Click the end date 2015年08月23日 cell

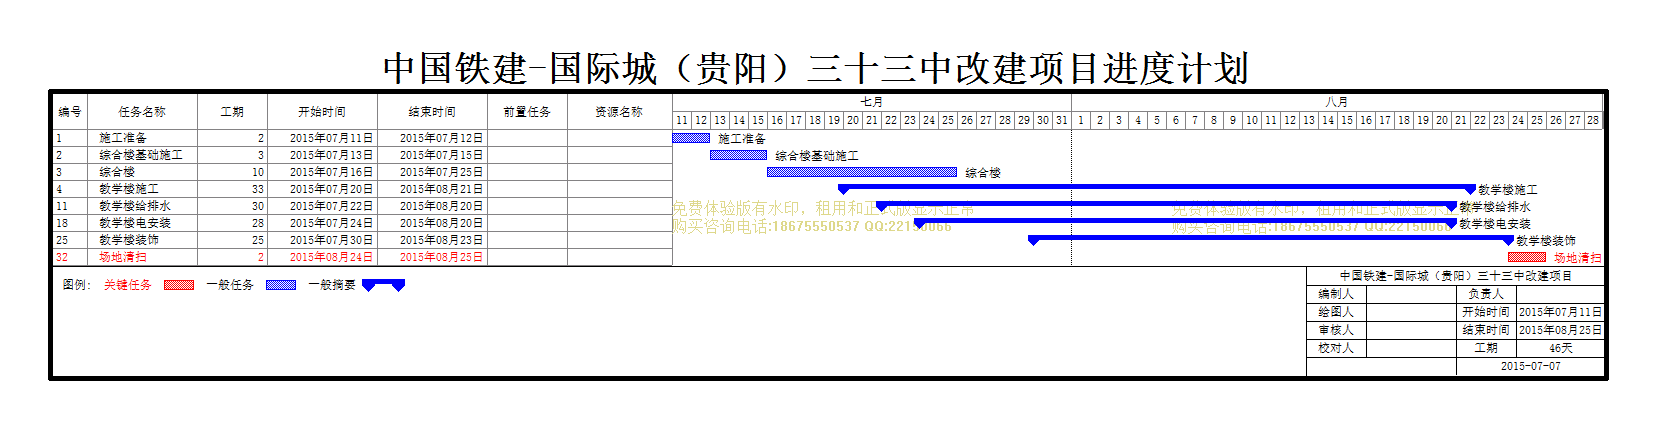(432, 240)
